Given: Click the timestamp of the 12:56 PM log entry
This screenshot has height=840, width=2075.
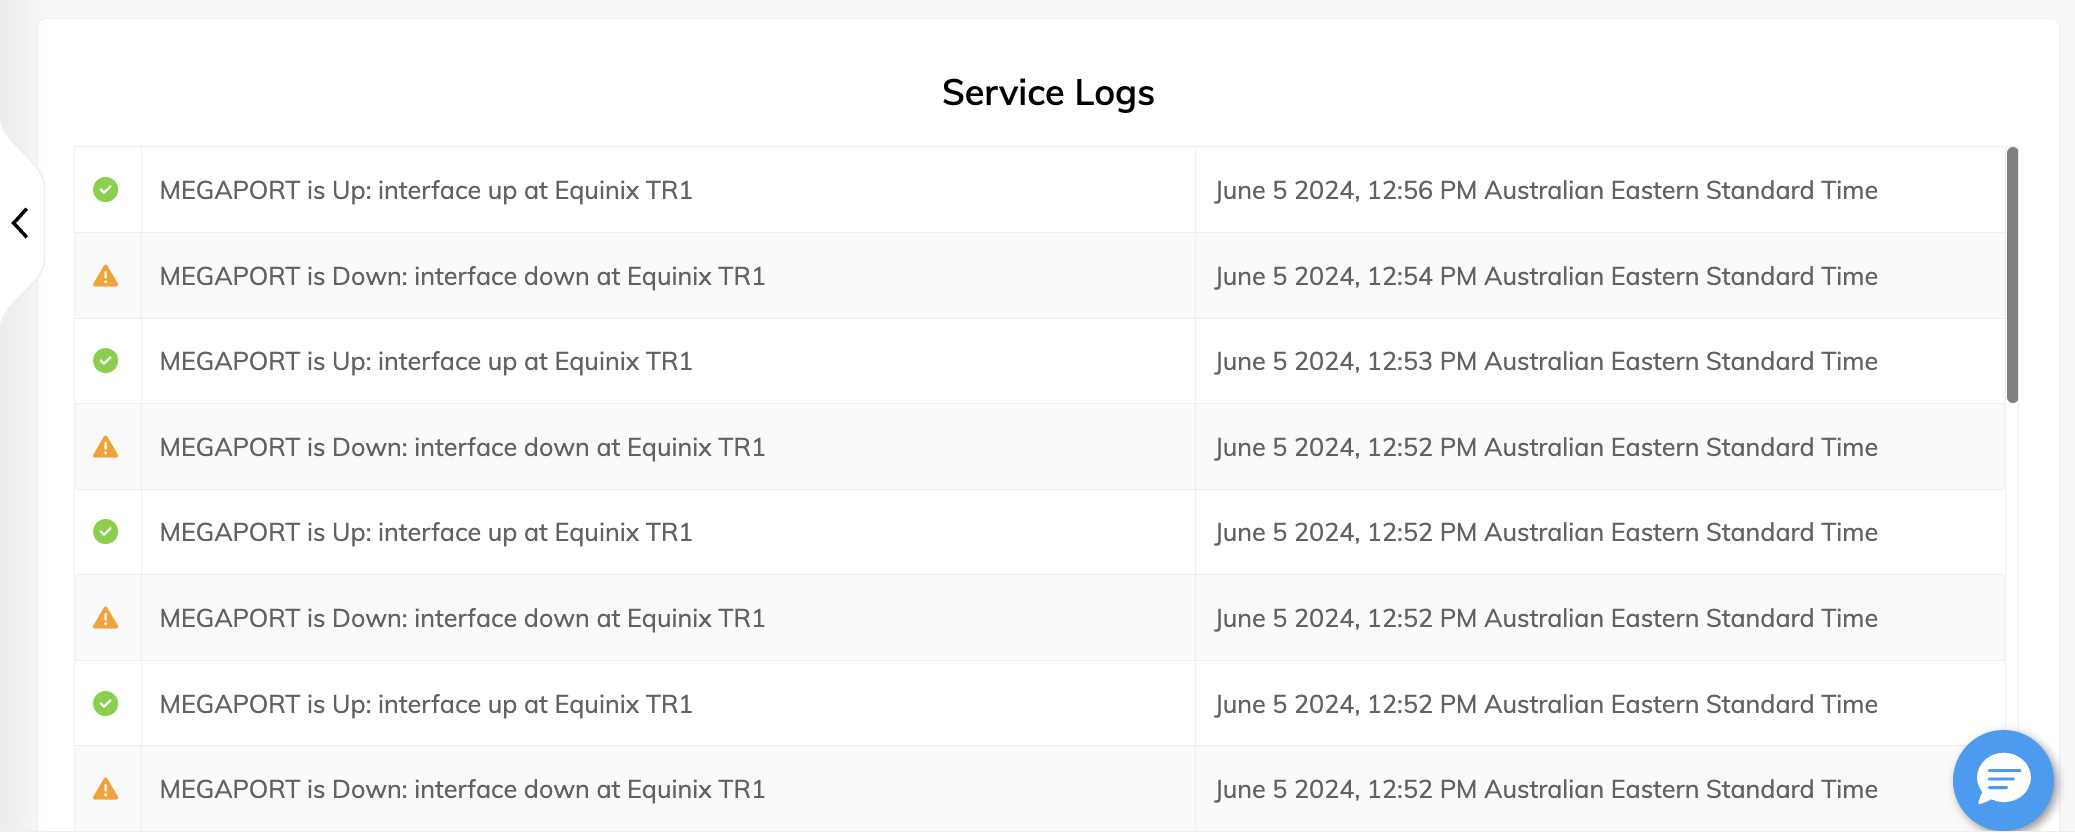Looking at the screenshot, I should tap(1546, 190).
